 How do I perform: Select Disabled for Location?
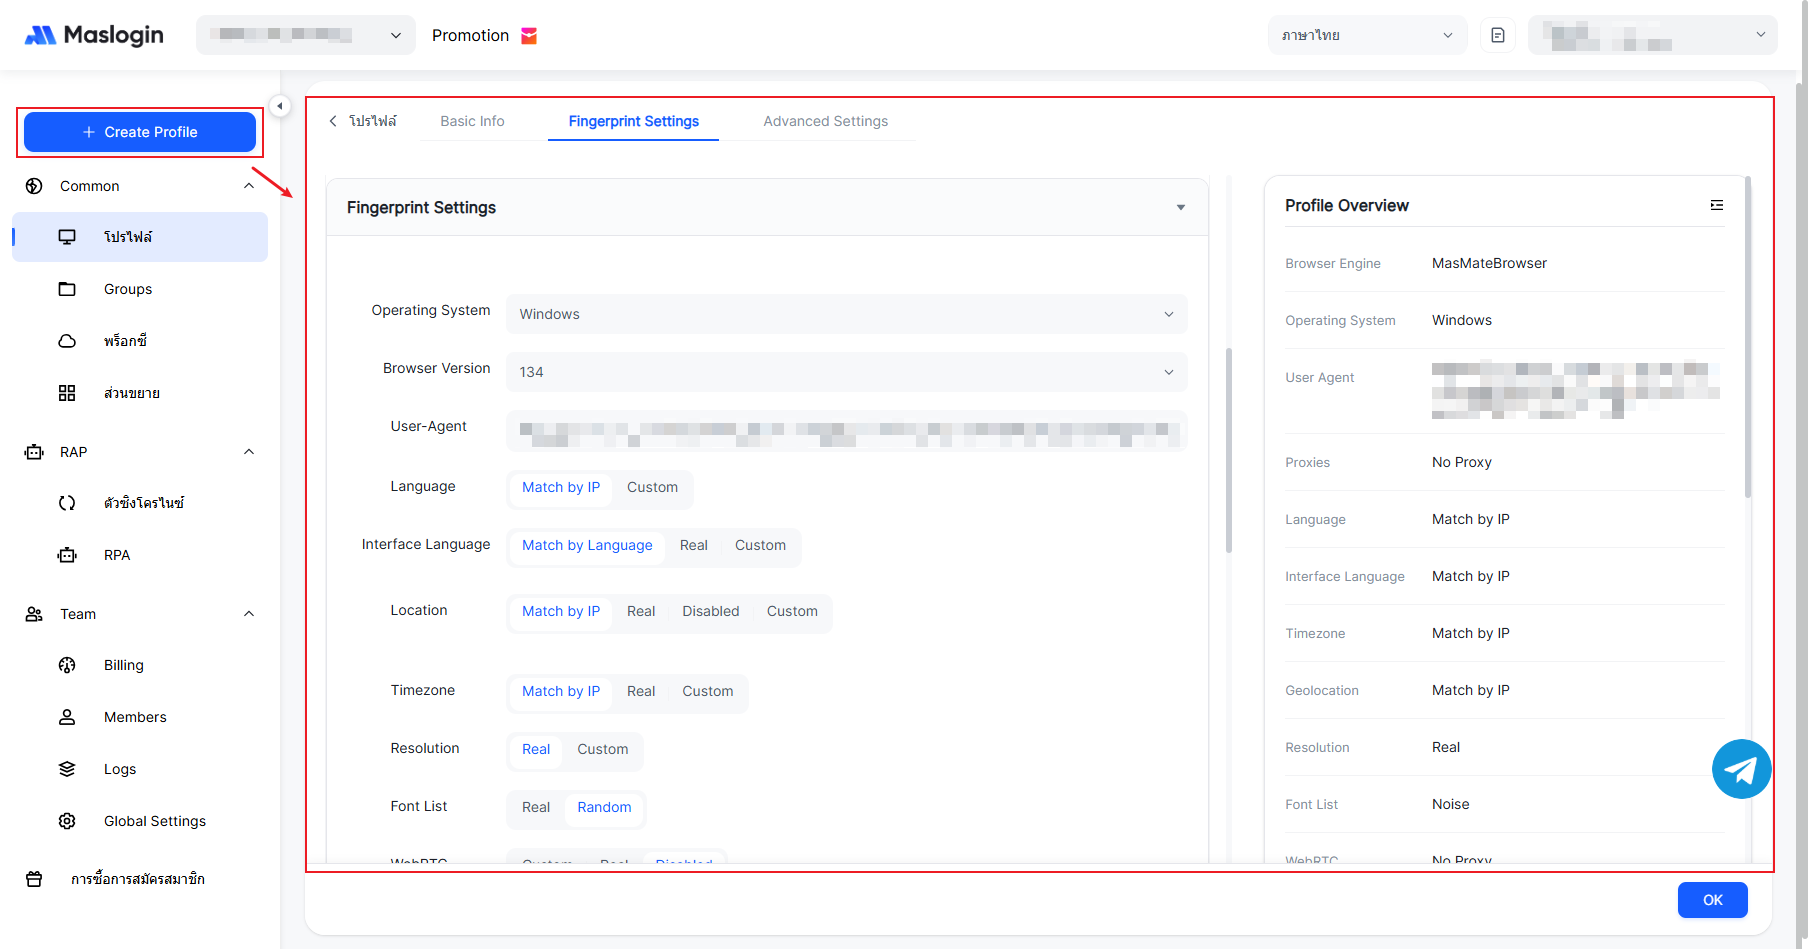(x=710, y=611)
